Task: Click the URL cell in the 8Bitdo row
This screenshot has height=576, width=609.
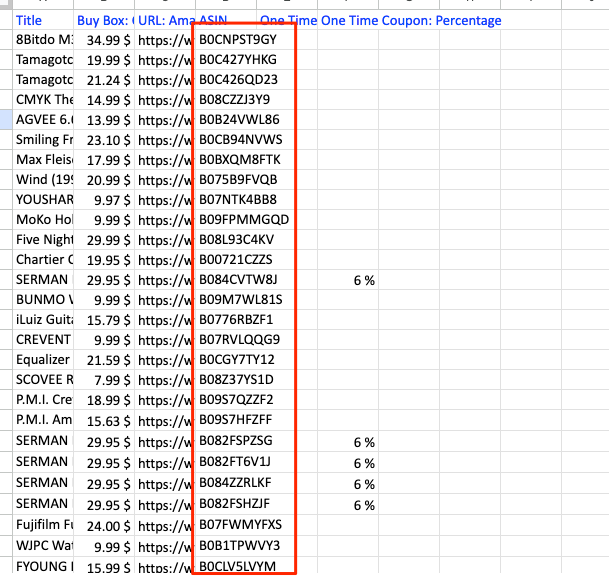Action: tap(165, 40)
